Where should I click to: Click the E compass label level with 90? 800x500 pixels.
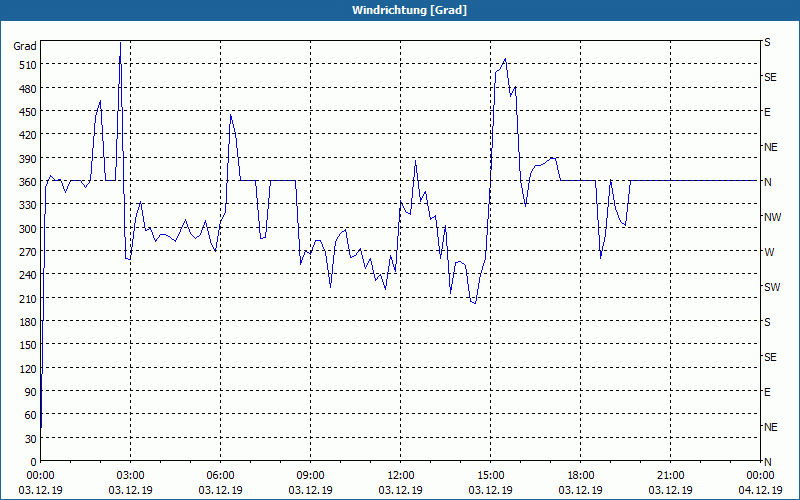point(767,392)
